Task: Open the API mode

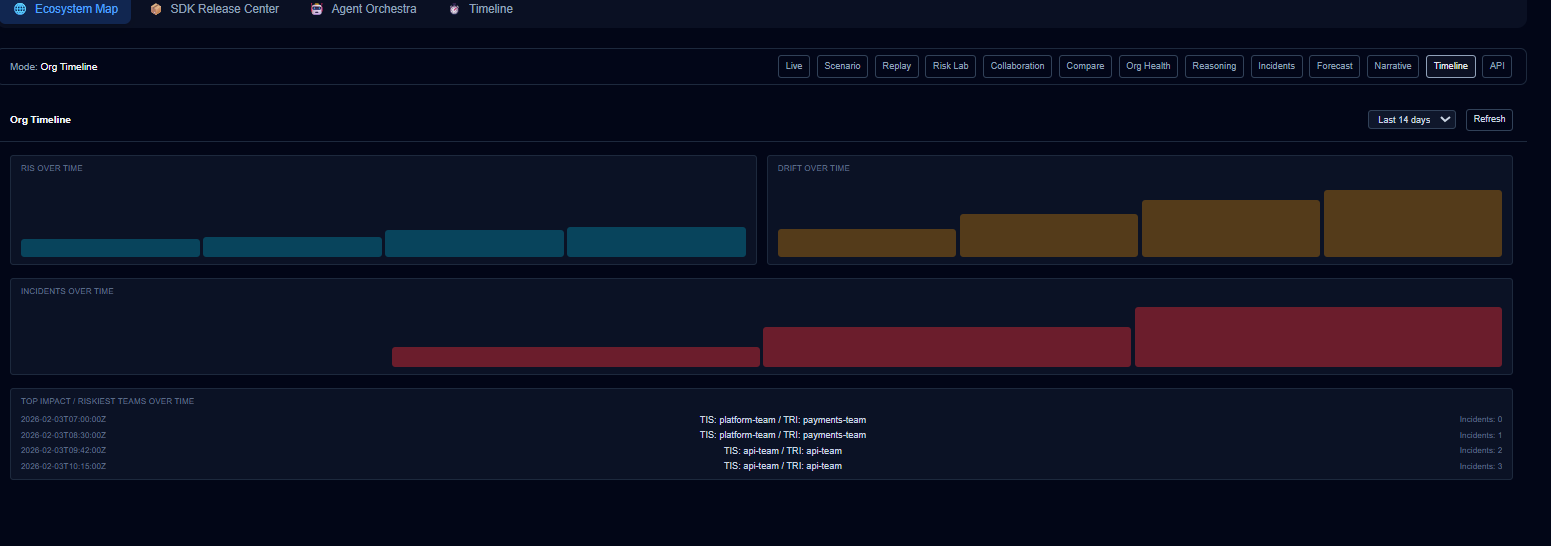Action: tap(1497, 66)
